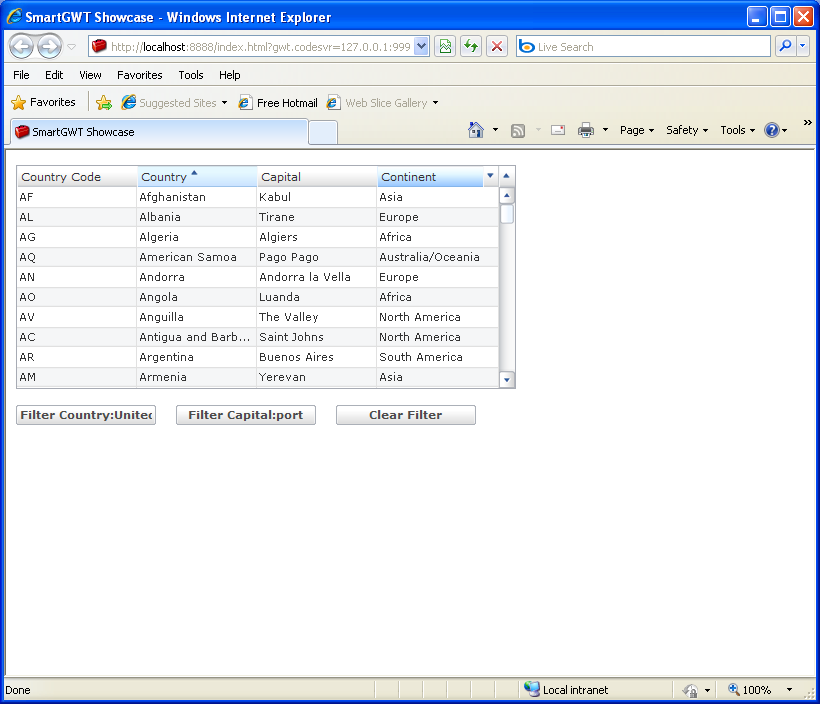The image size is (820, 704).
Task: Open the Edit menu
Action: [54, 75]
